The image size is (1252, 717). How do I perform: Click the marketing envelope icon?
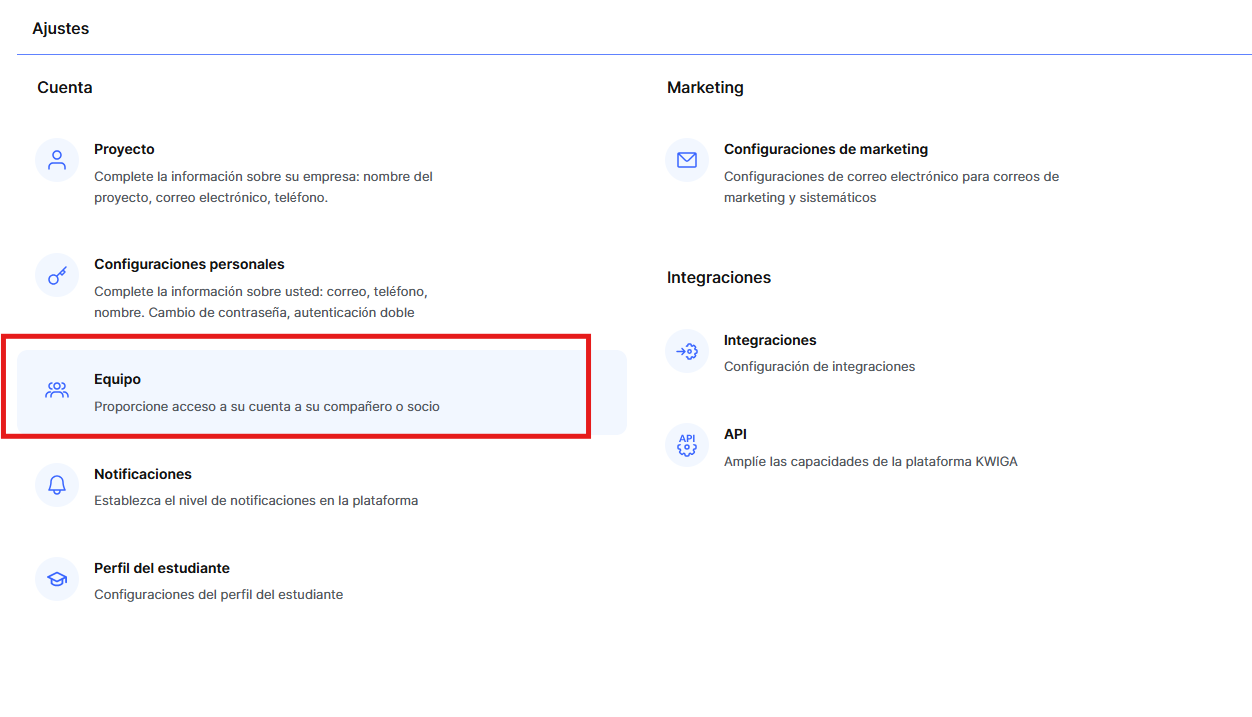pyautogui.click(x=687, y=160)
